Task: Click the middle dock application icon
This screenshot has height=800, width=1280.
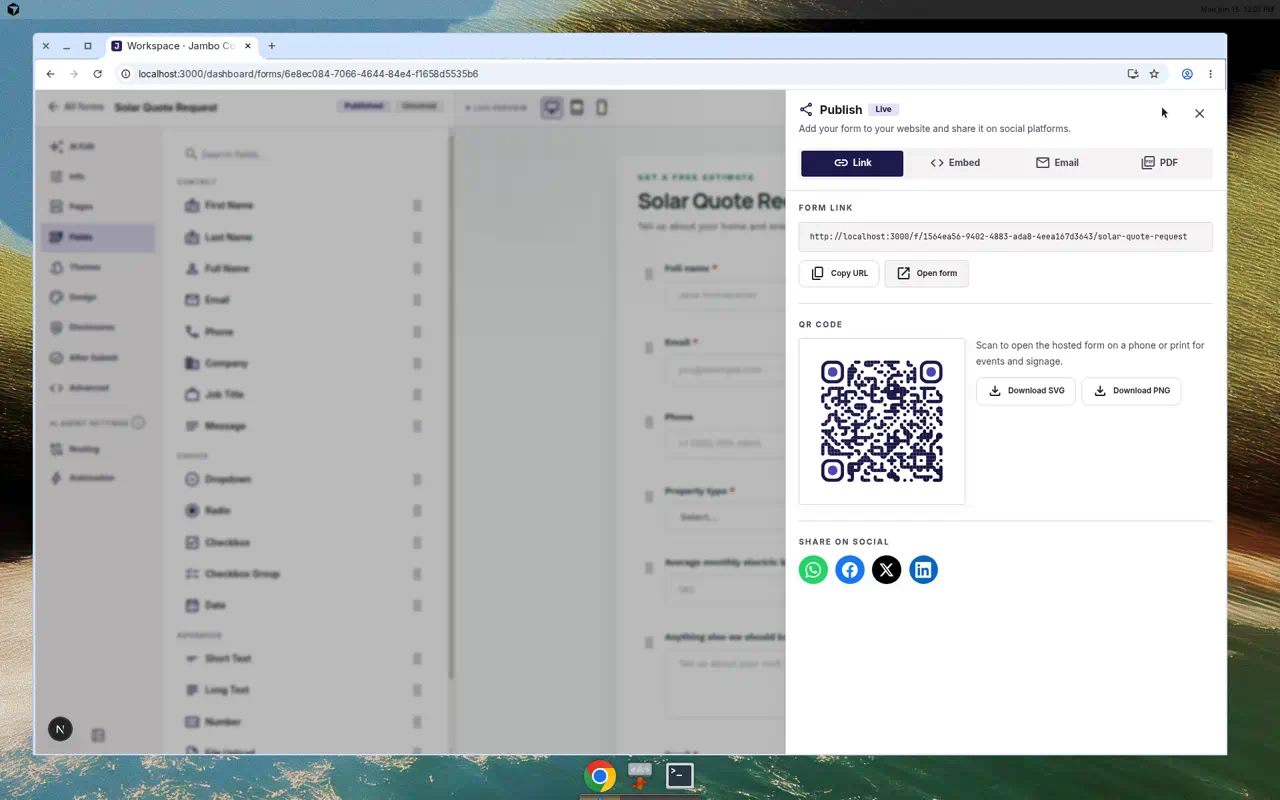Action: (640, 775)
